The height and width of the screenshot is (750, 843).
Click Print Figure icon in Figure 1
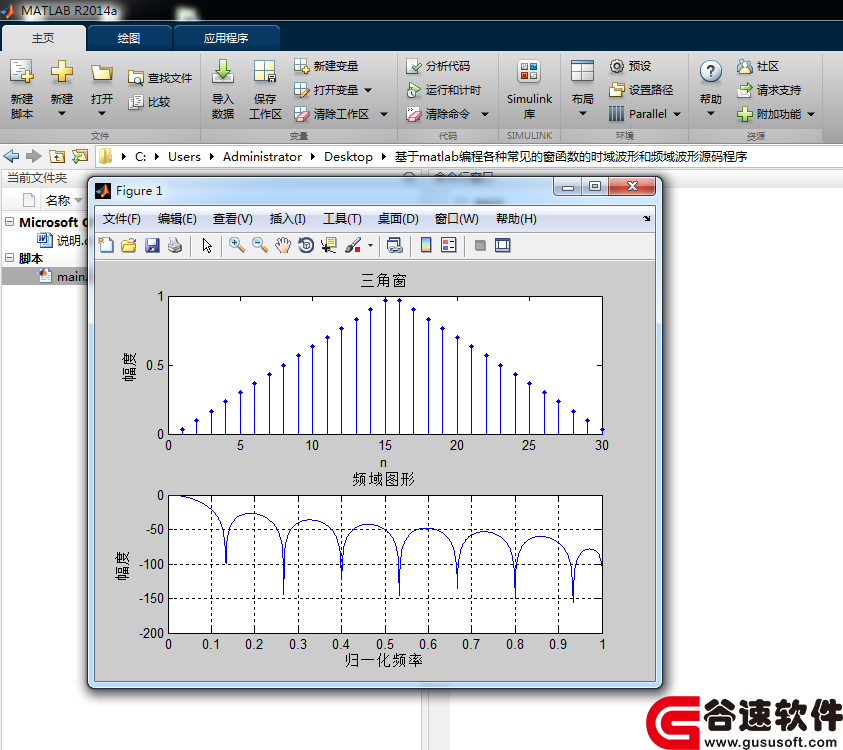point(175,246)
